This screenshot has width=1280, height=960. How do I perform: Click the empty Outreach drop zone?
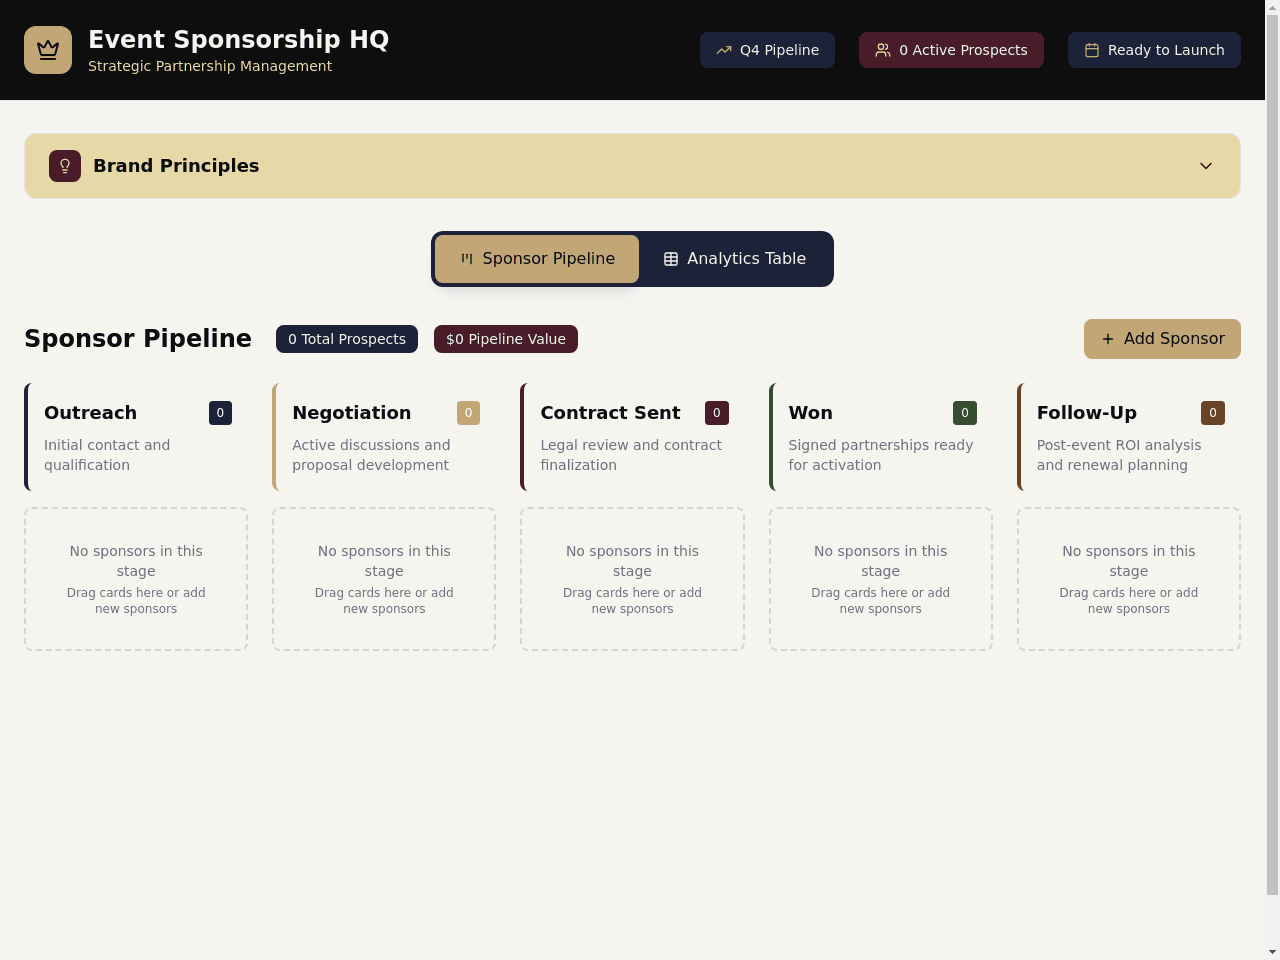(136, 579)
